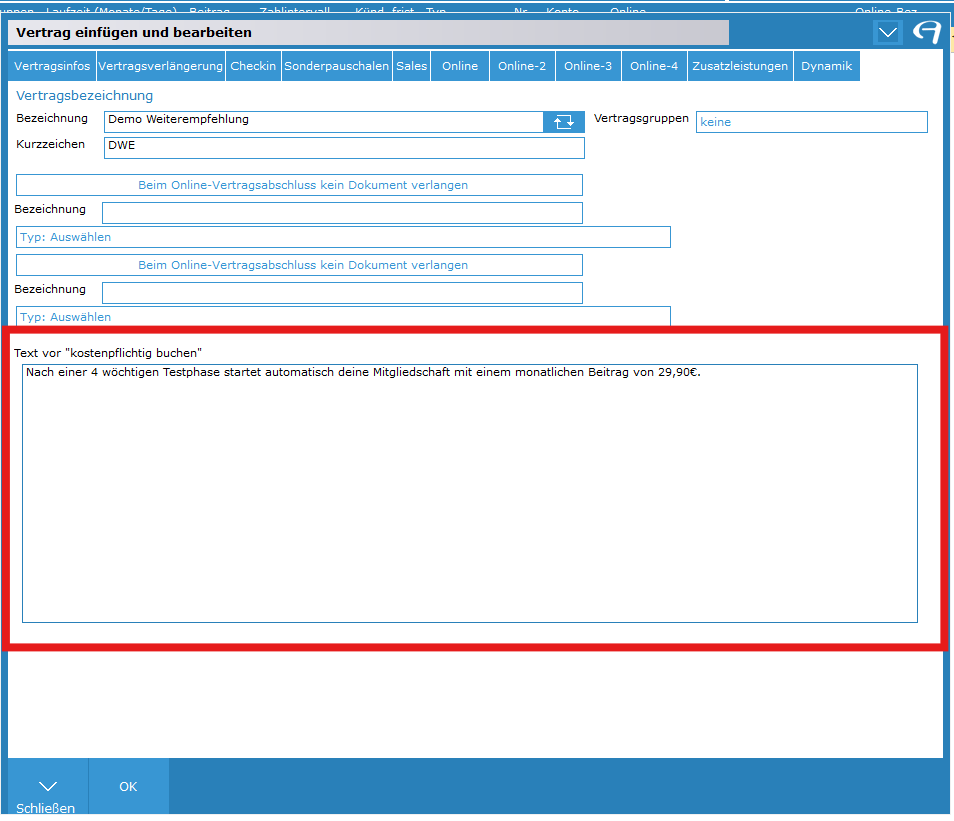
Task: Open the Sales tab
Action: pos(411,66)
